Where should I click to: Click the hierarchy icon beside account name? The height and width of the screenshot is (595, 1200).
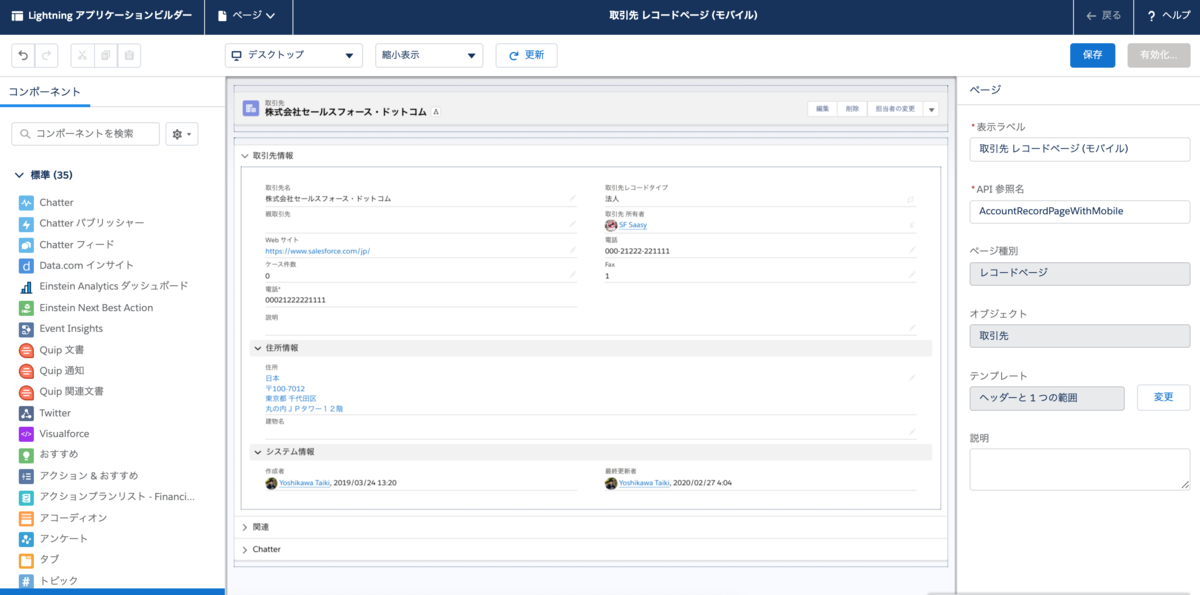(436, 113)
